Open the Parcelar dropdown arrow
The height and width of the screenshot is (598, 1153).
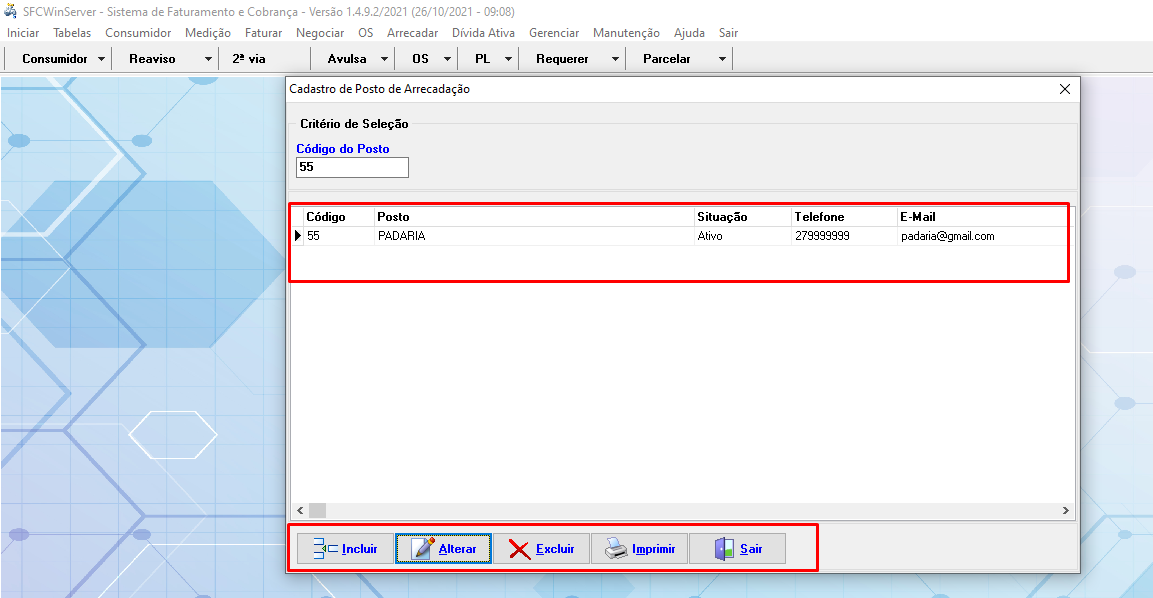point(721,60)
